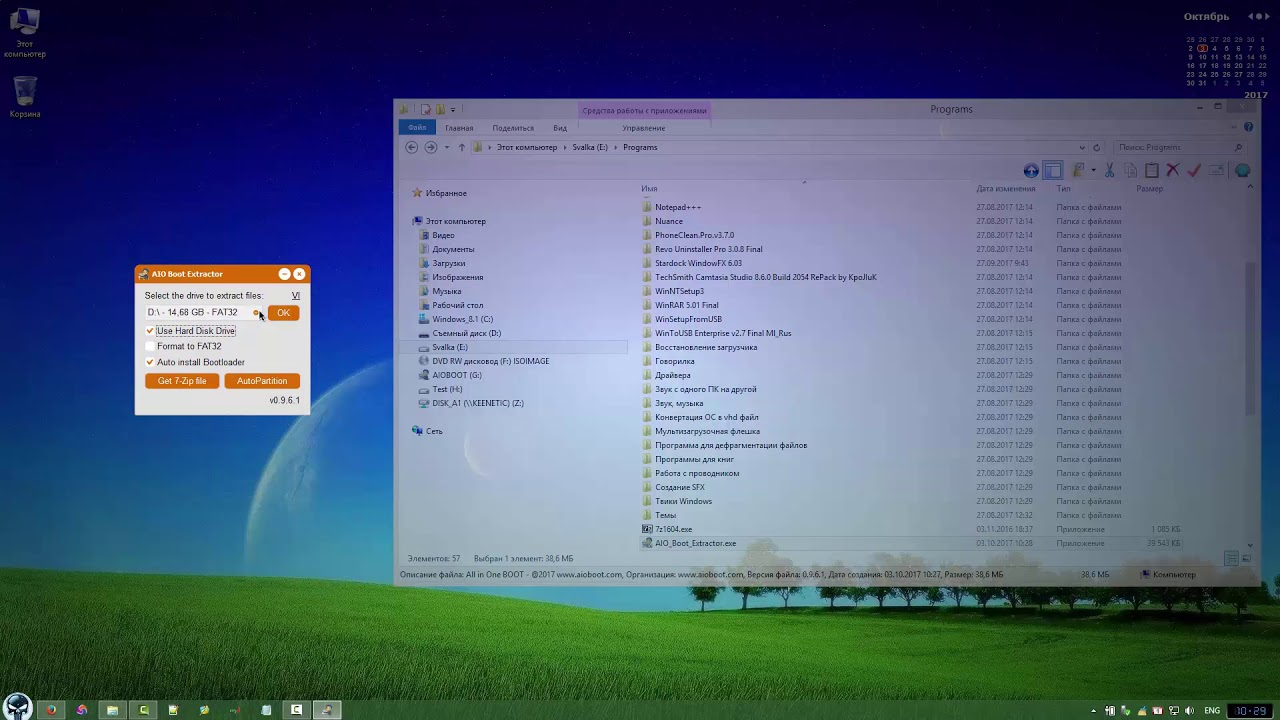The width and height of the screenshot is (1280, 720).
Task: Open Корзина recycle bin desktop icon
Action: [x=25, y=98]
